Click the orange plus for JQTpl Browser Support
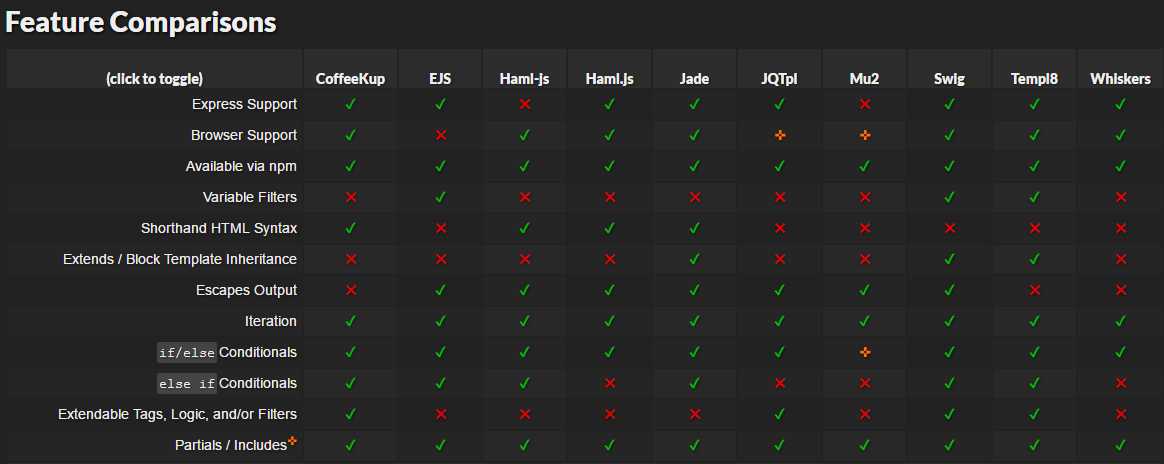Image resolution: width=1164 pixels, height=464 pixels. click(x=779, y=135)
